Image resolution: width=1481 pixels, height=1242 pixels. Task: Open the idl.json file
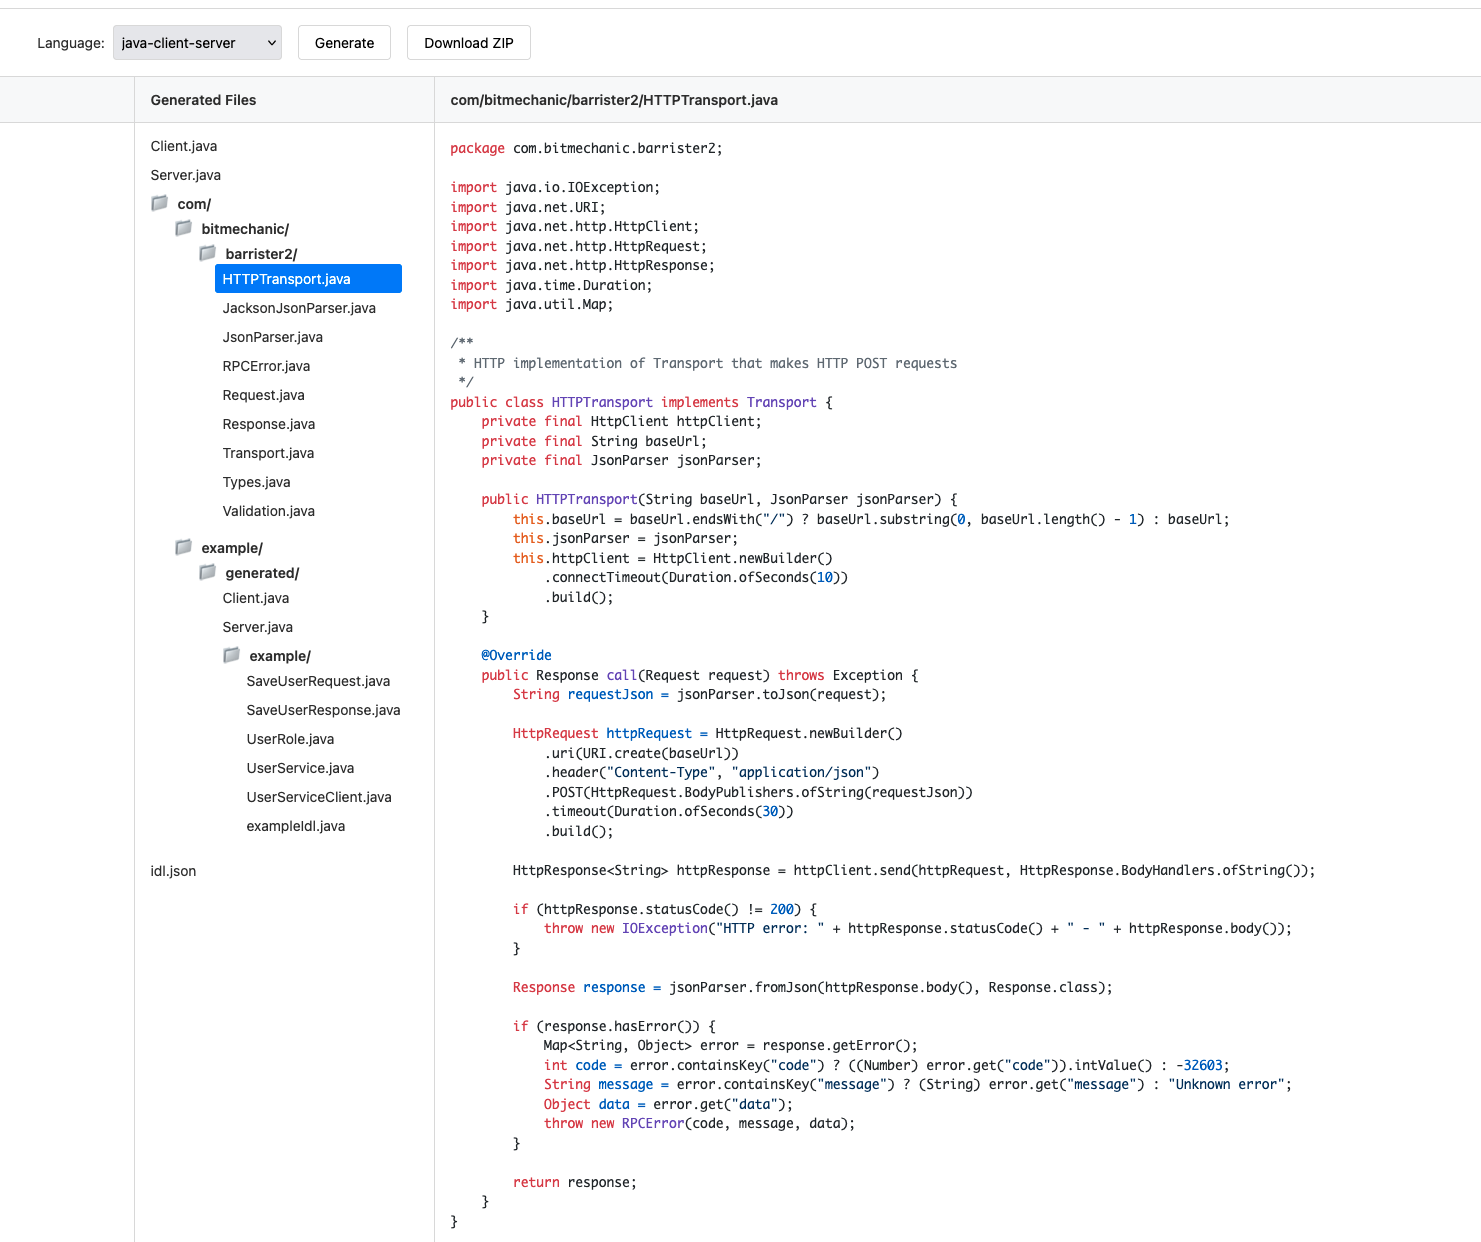172,871
